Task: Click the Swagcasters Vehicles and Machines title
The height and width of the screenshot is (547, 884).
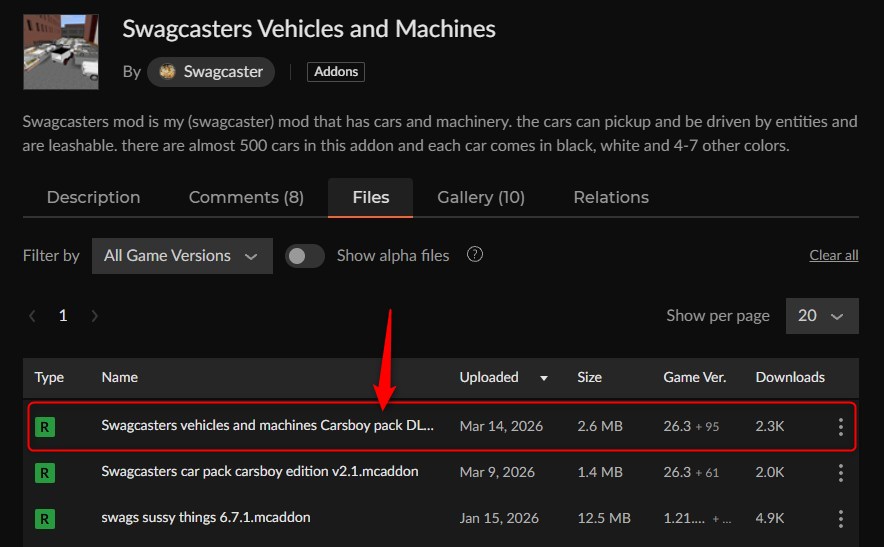Action: point(309,29)
